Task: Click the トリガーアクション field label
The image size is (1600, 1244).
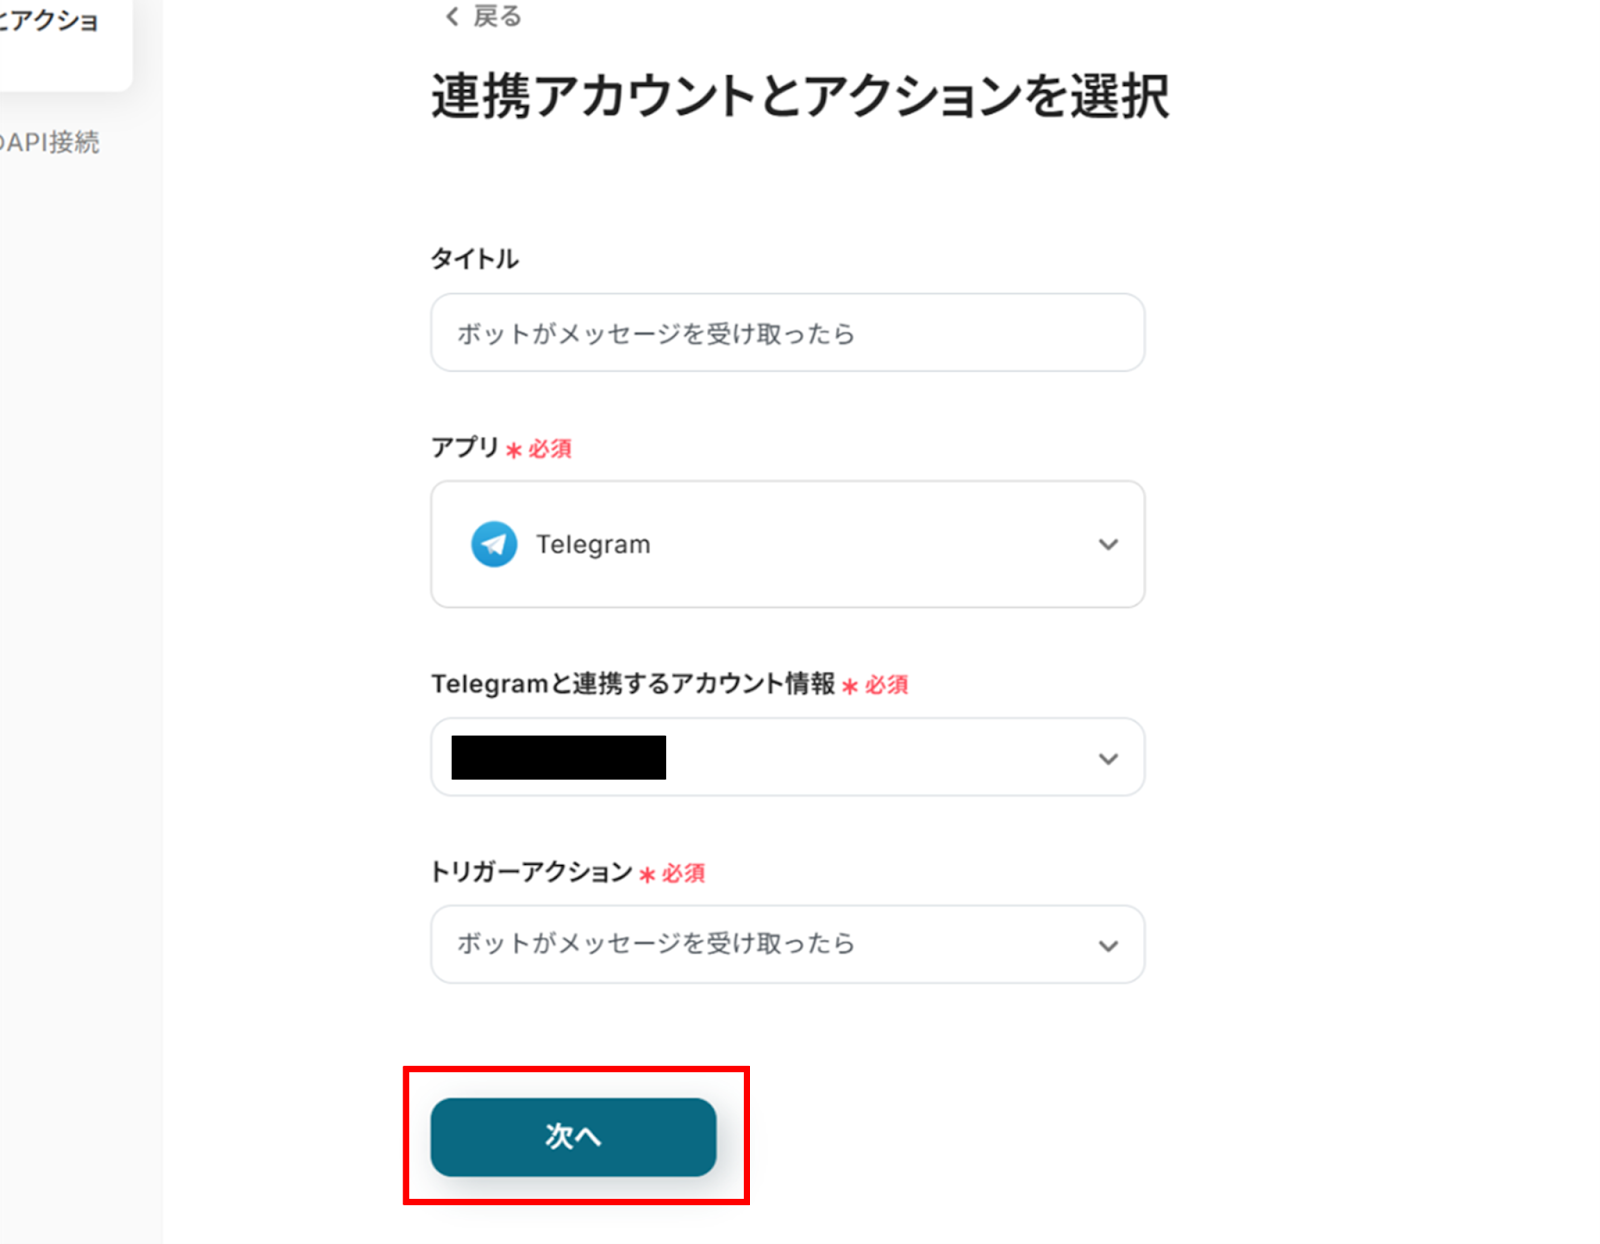Action: pos(531,872)
